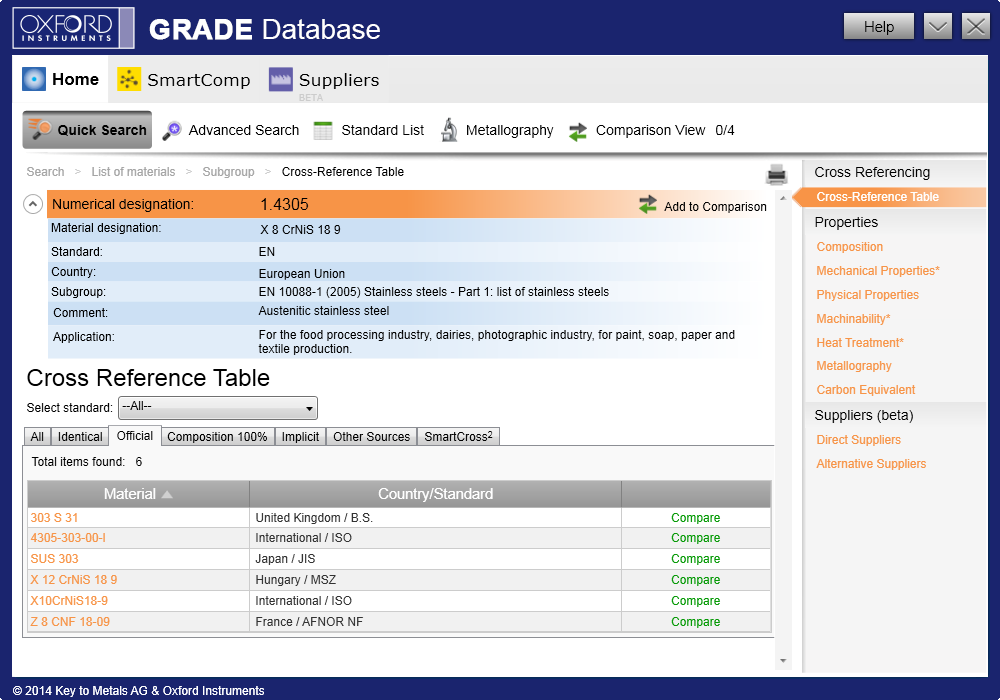Open material X 12 CrNiS 18 9
1000x700 pixels.
tap(74, 580)
